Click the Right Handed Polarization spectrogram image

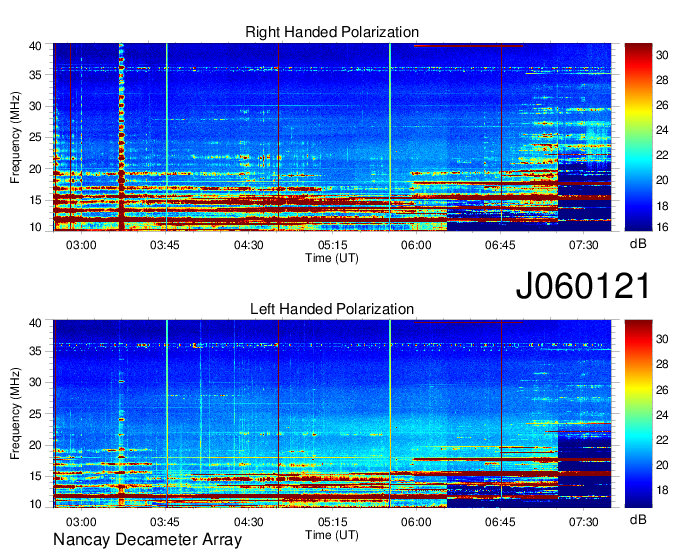click(x=332, y=137)
